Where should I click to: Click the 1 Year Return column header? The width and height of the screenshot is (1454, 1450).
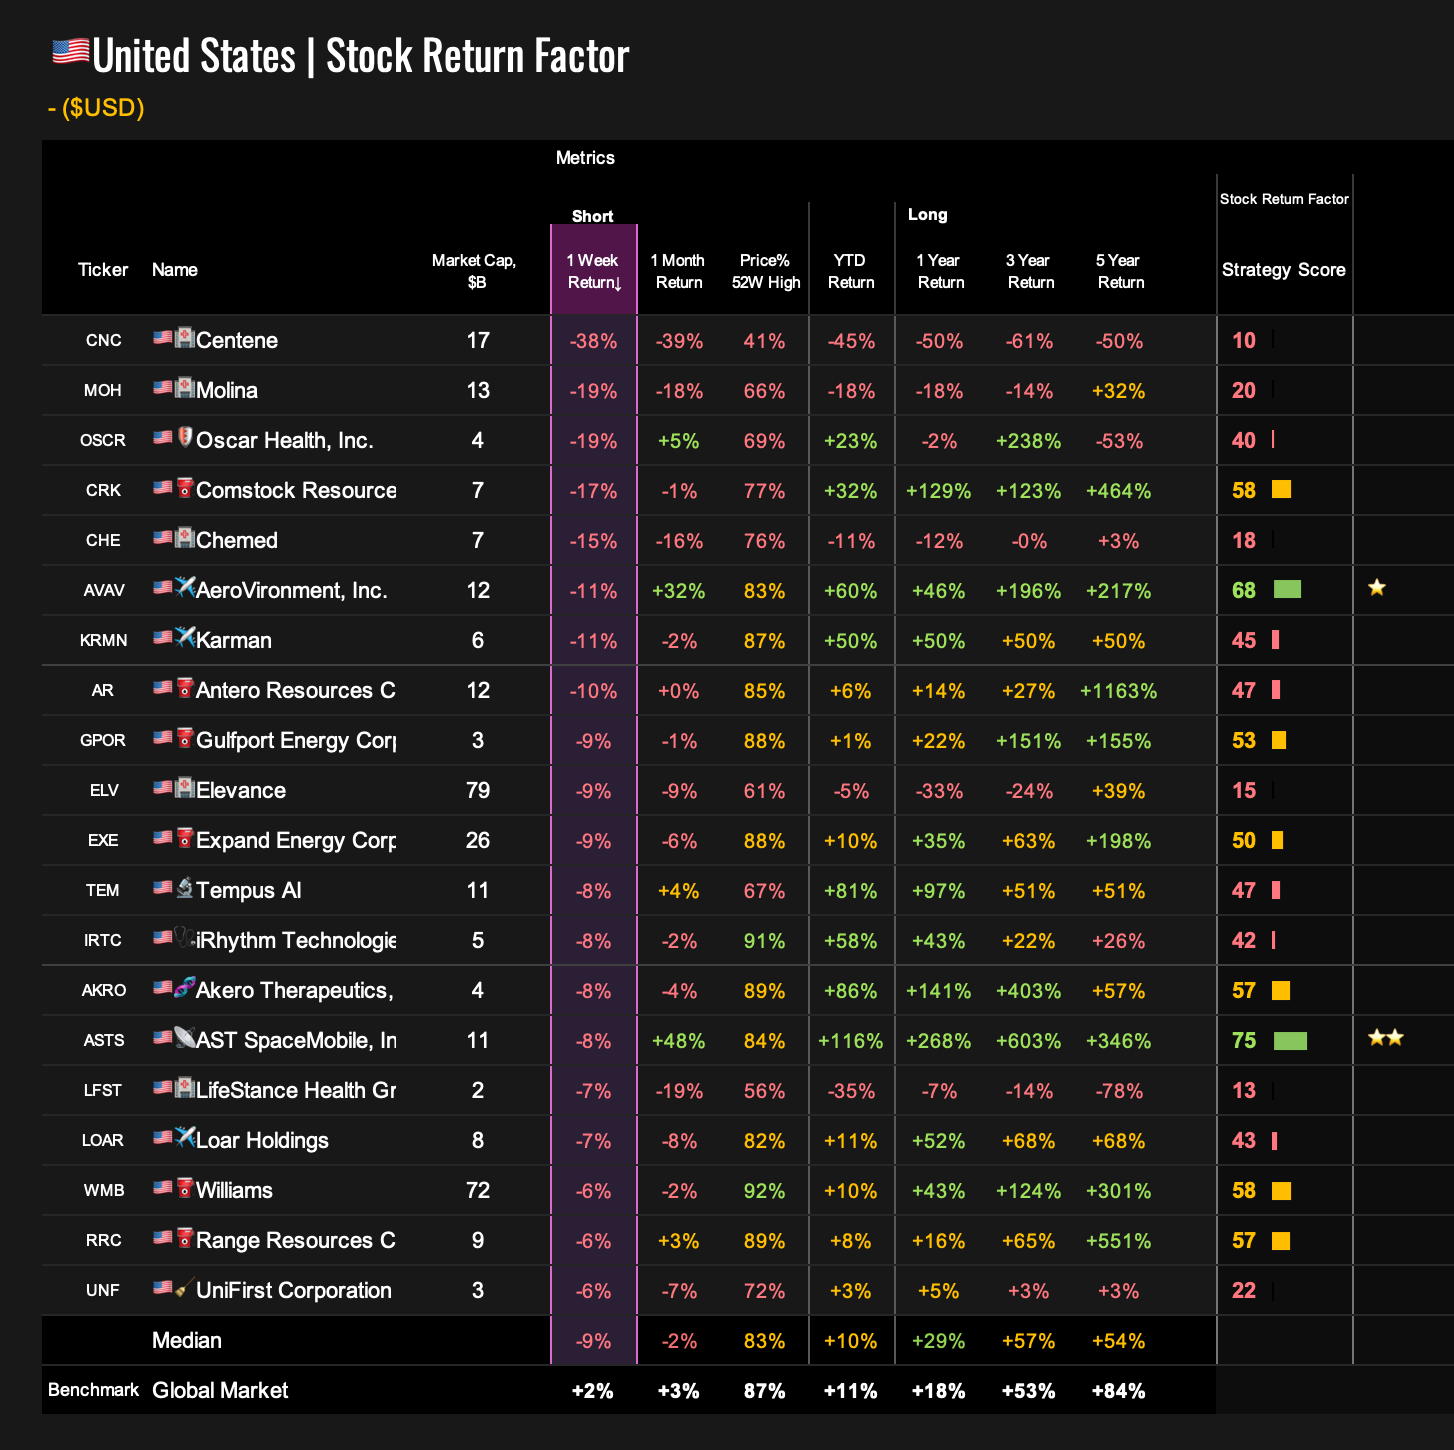pos(940,271)
